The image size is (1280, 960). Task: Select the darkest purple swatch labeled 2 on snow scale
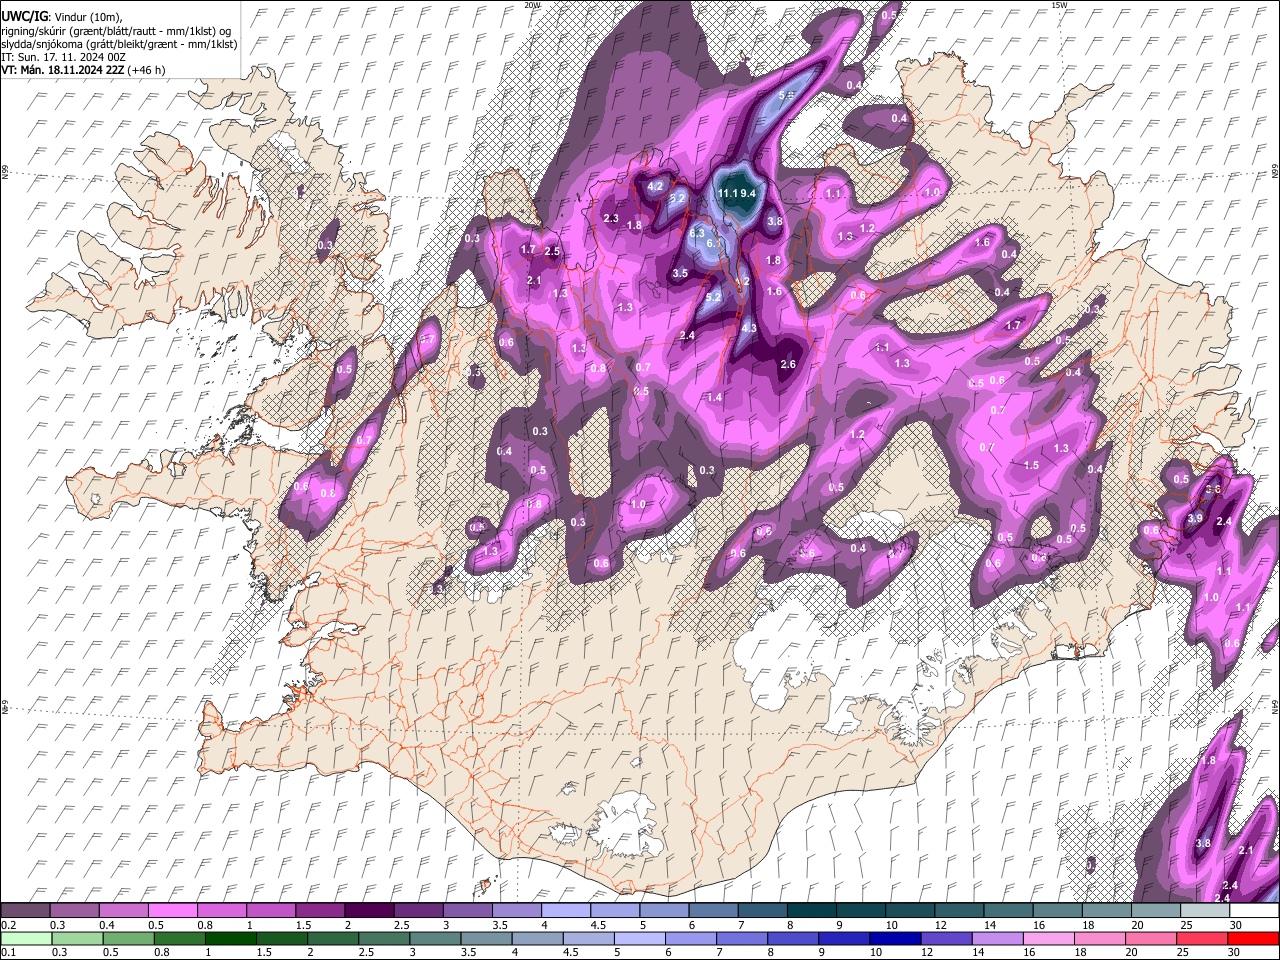click(x=369, y=911)
